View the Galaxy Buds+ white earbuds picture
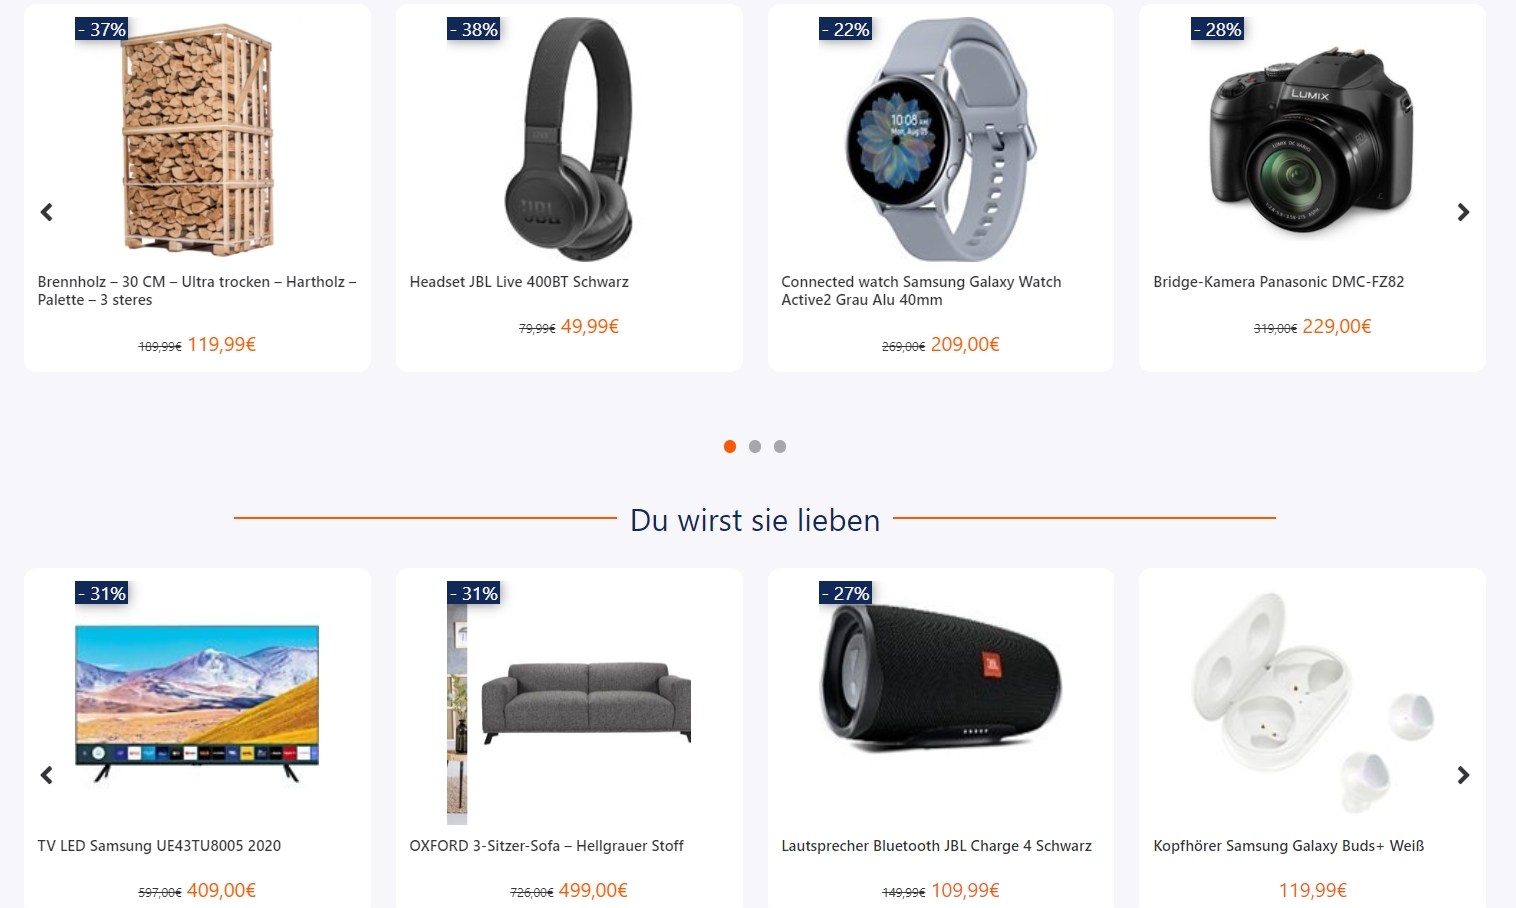Image resolution: width=1516 pixels, height=908 pixels. [1312, 703]
